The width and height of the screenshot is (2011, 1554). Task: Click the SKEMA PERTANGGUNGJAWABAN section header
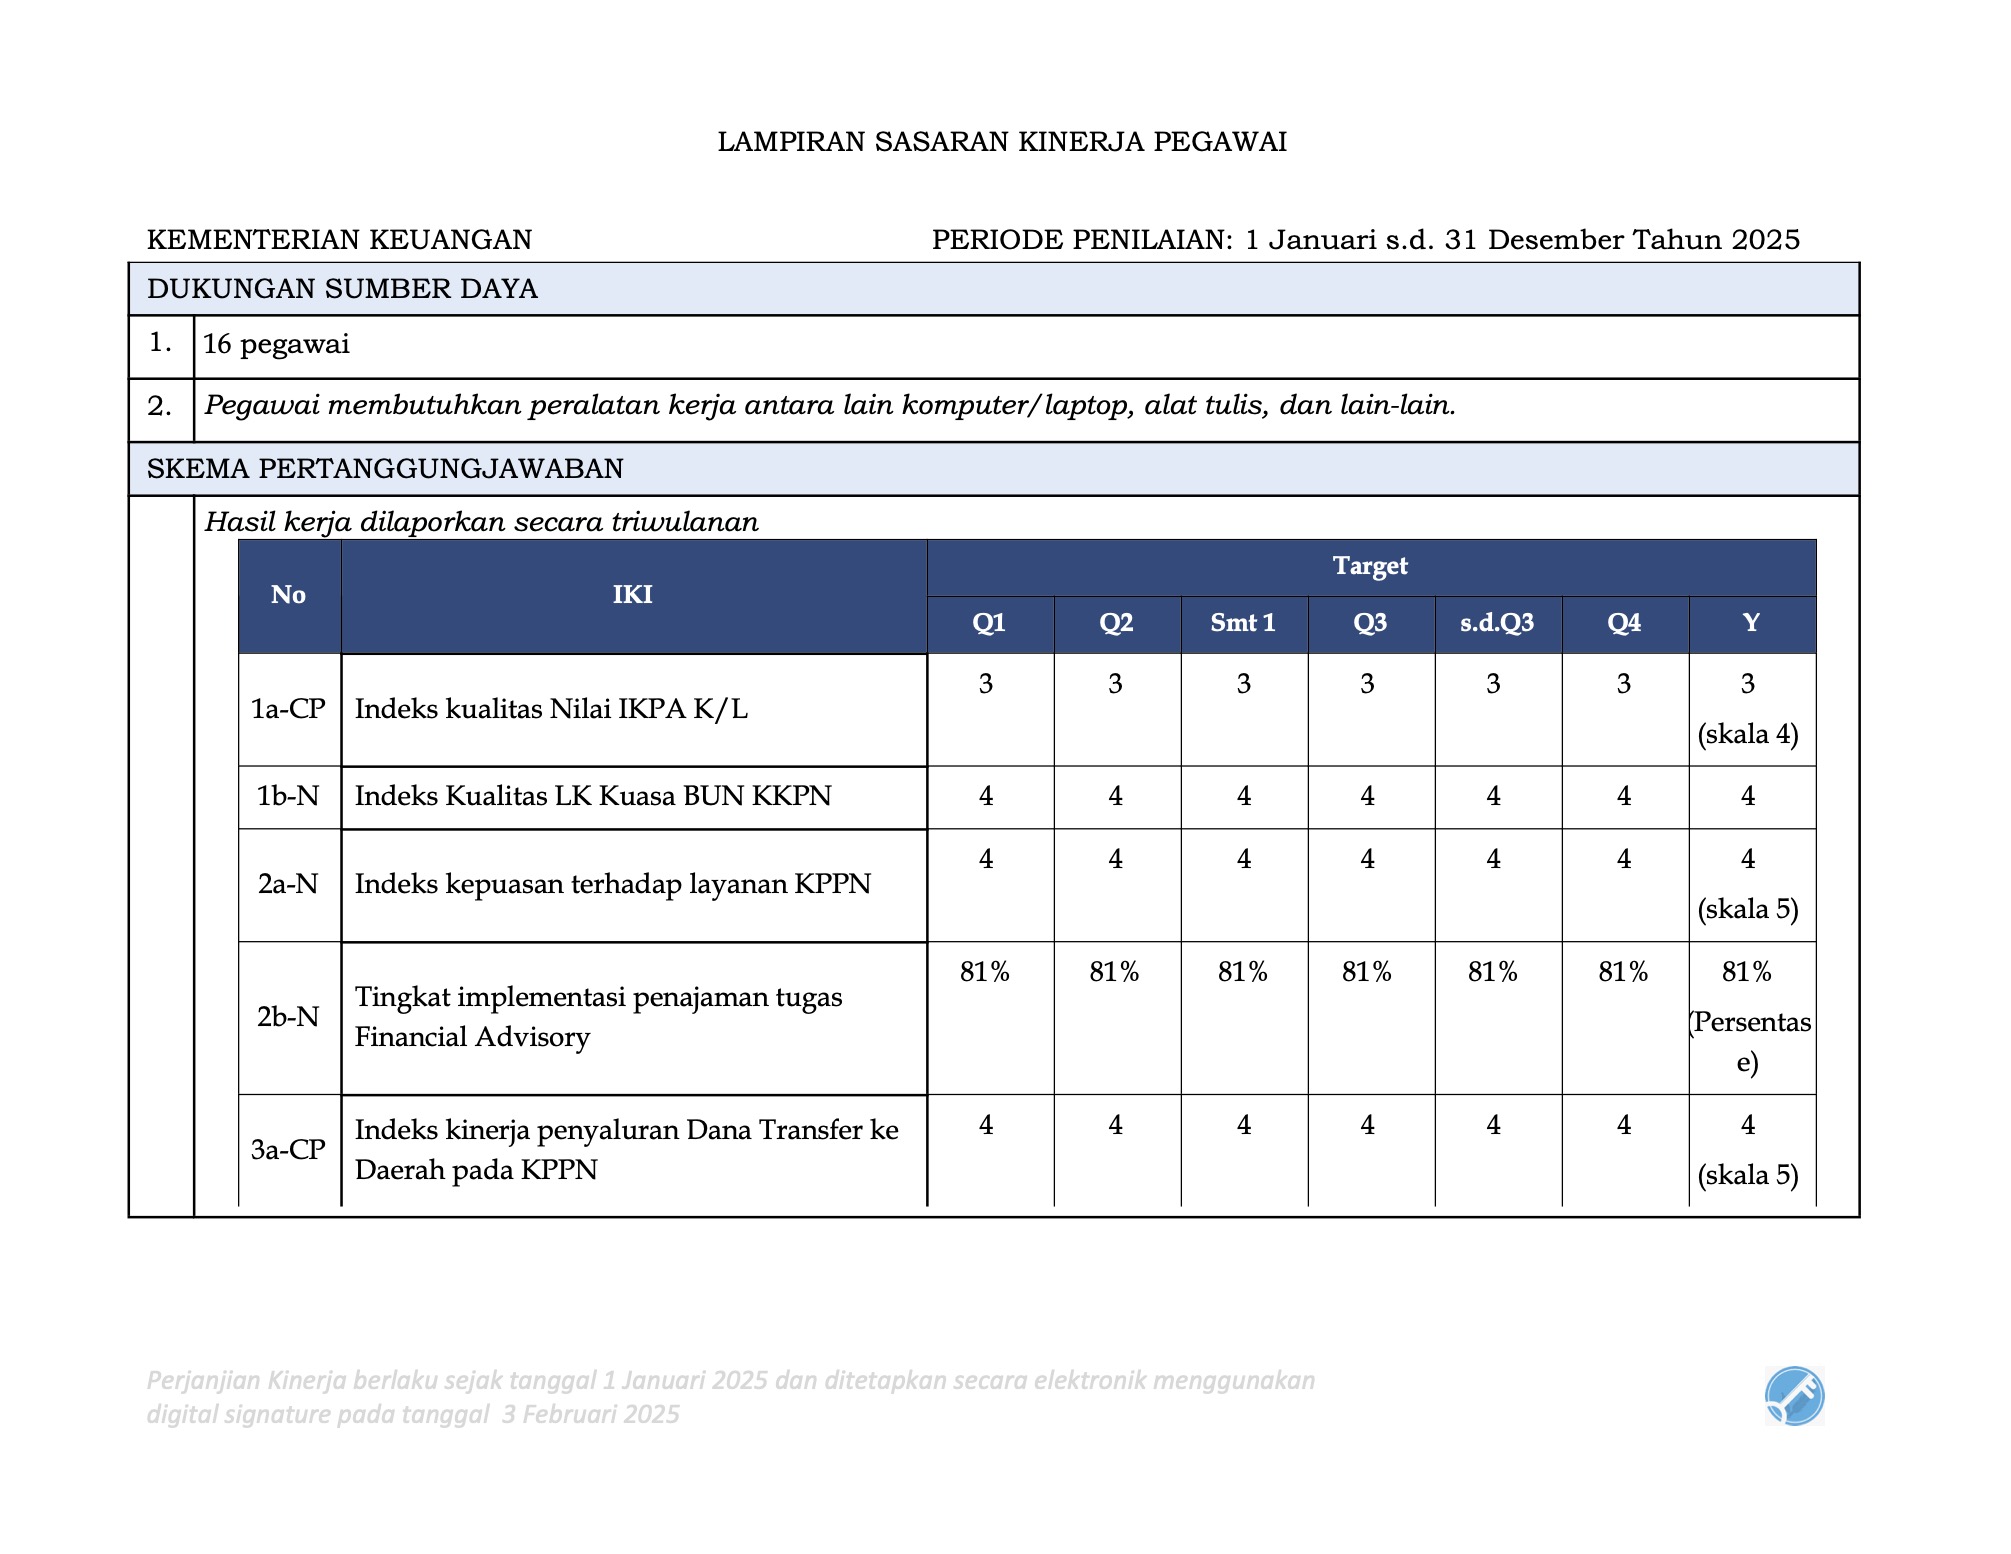click(x=385, y=468)
